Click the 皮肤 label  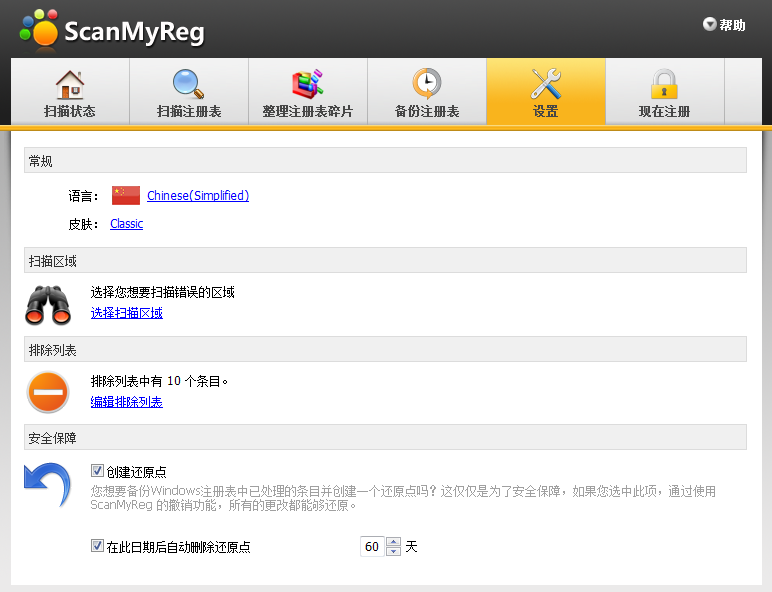pos(83,224)
